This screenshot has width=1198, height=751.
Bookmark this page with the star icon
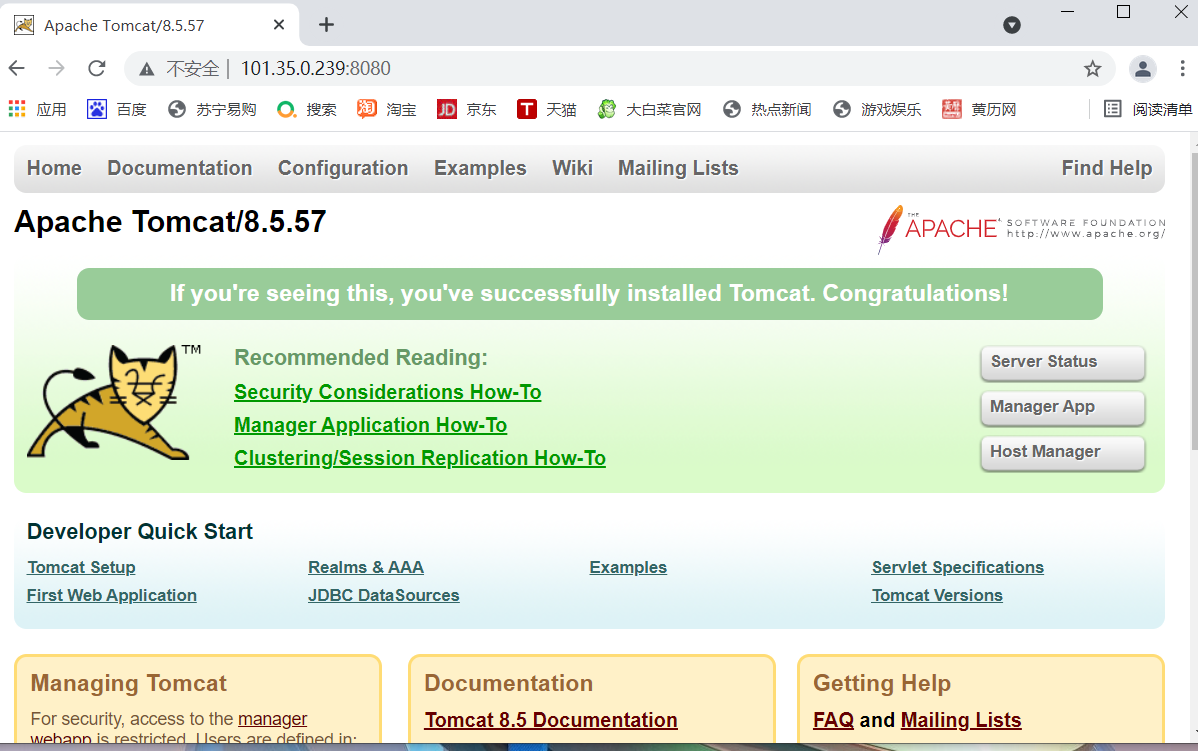click(1093, 69)
